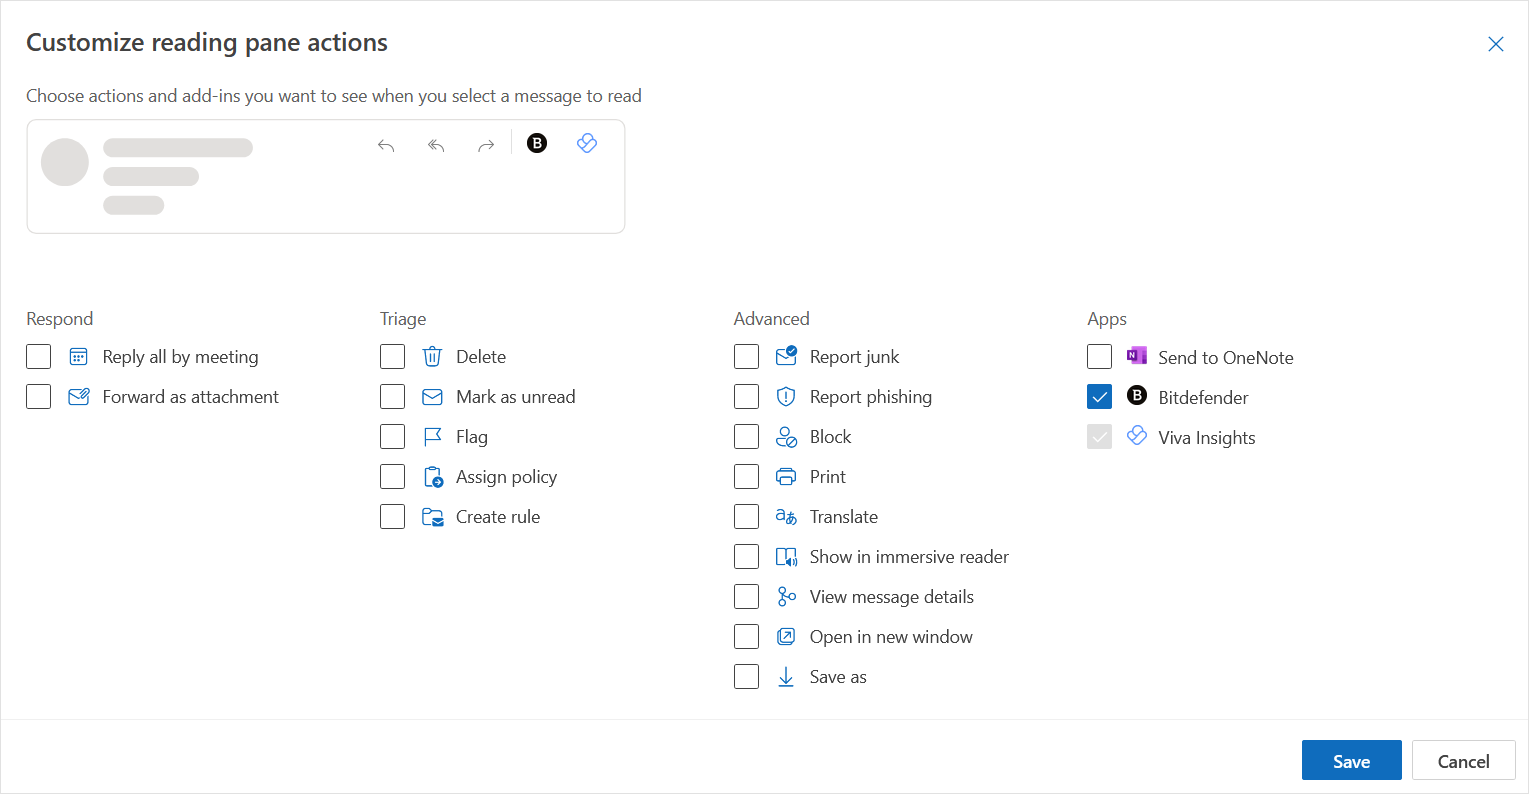This screenshot has height=794, width=1529.
Task: Select the Print icon under Advanced
Action: pyautogui.click(x=786, y=476)
